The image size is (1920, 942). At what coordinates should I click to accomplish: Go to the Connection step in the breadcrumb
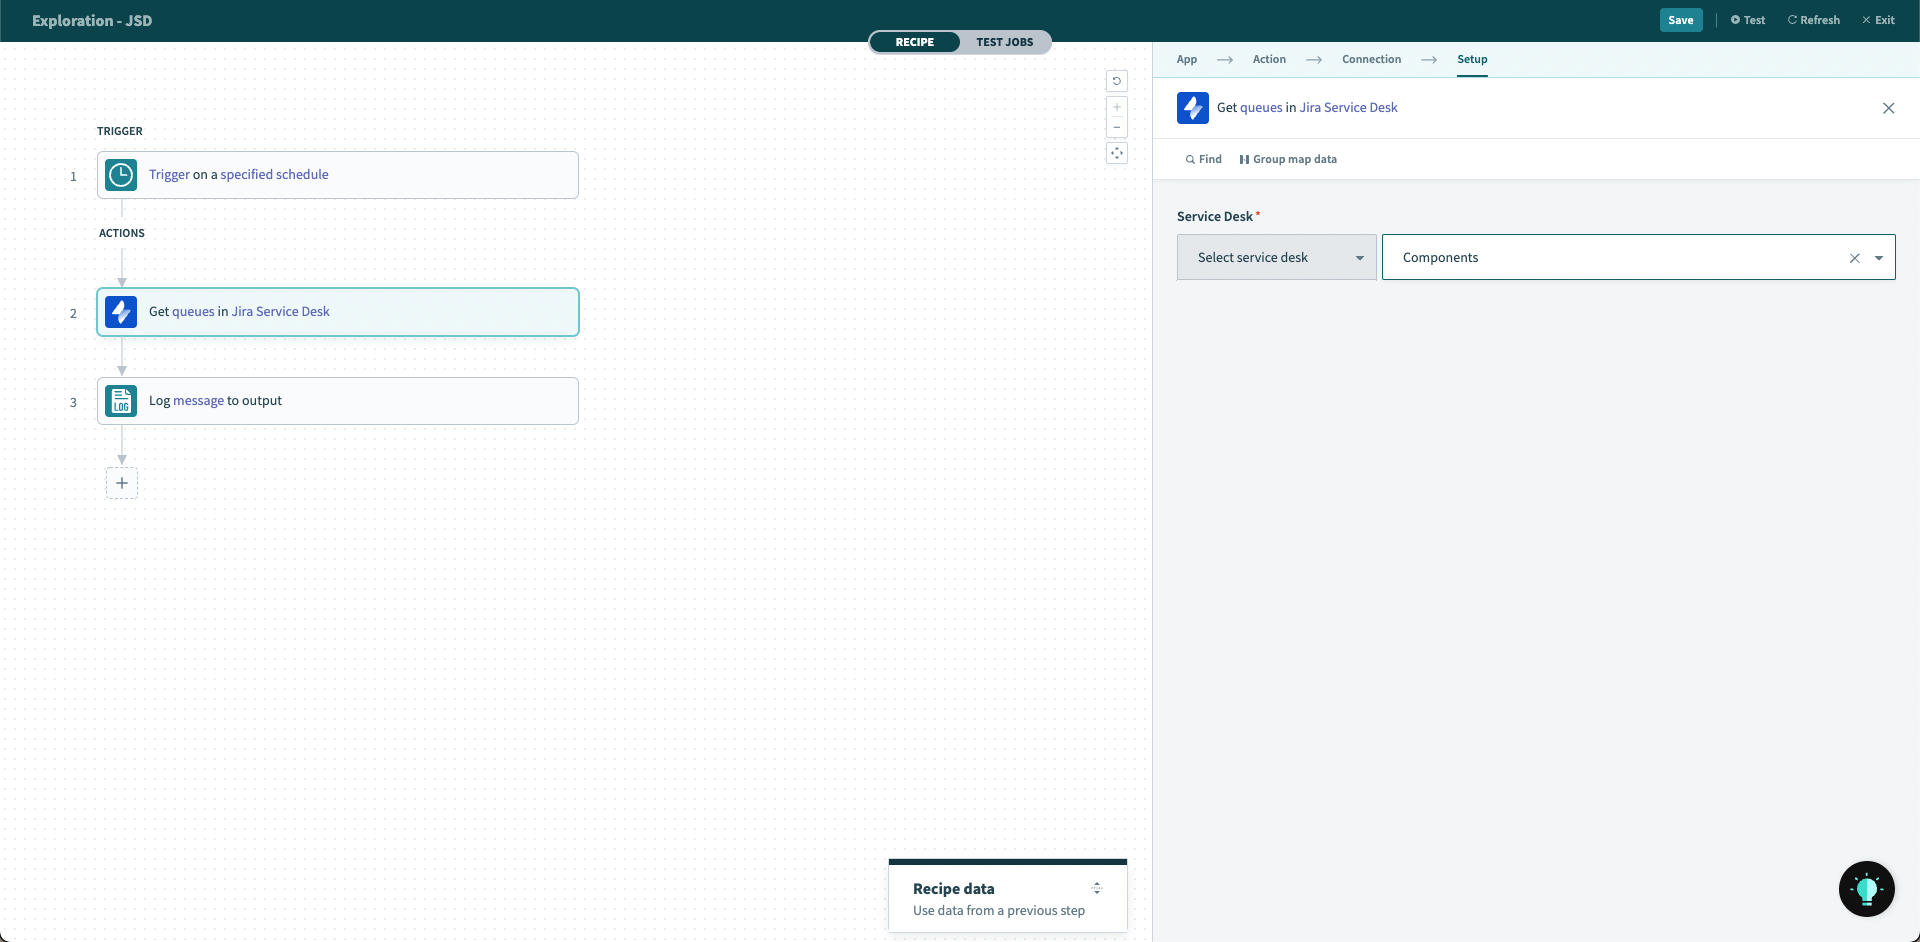[1371, 59]
